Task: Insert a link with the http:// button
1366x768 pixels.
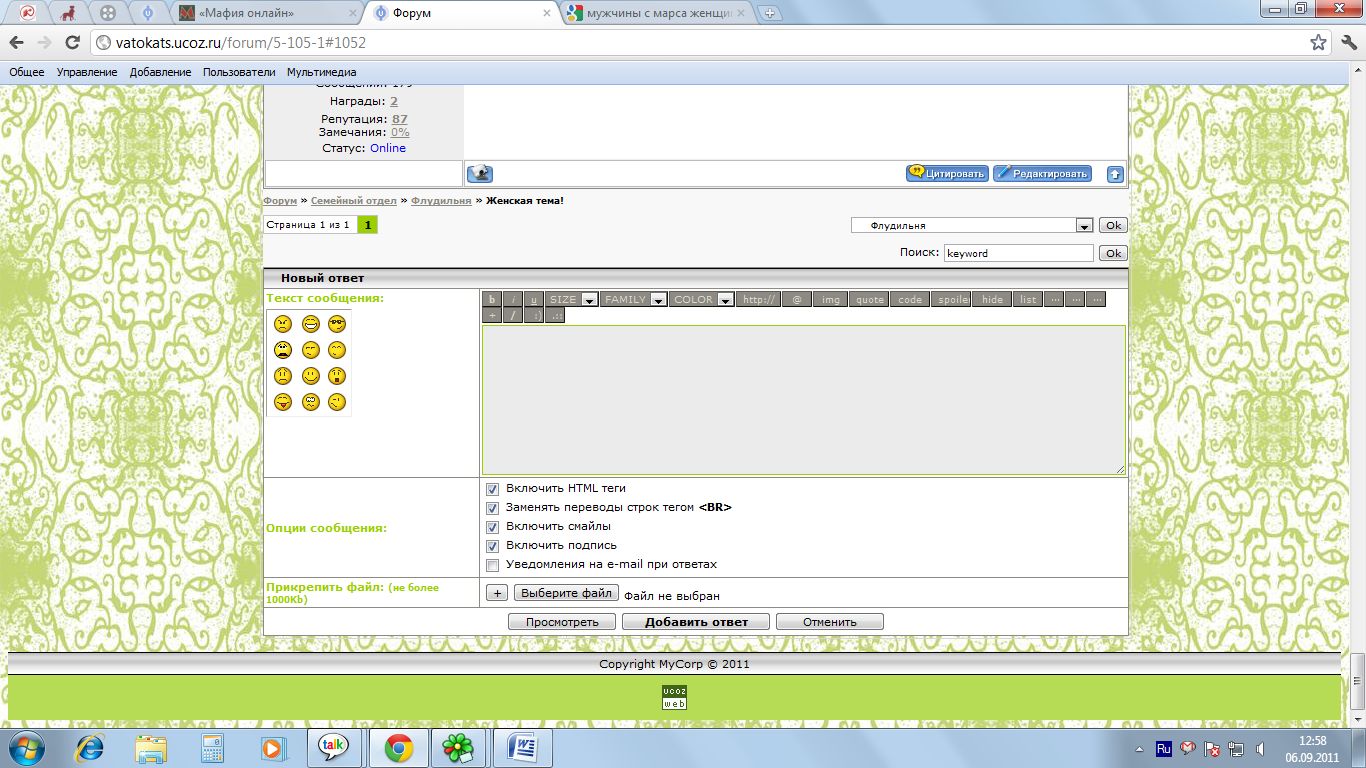Action: point(760,299)
